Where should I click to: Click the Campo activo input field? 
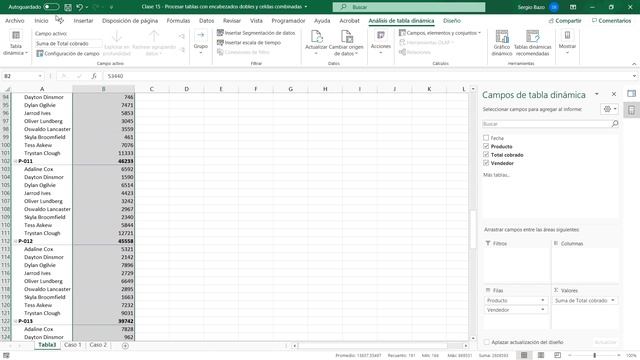[x=69, y=43]
